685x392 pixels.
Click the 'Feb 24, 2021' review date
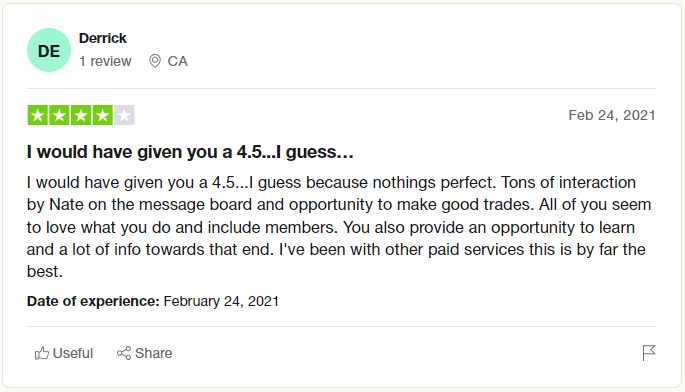[x=612, y=115]
